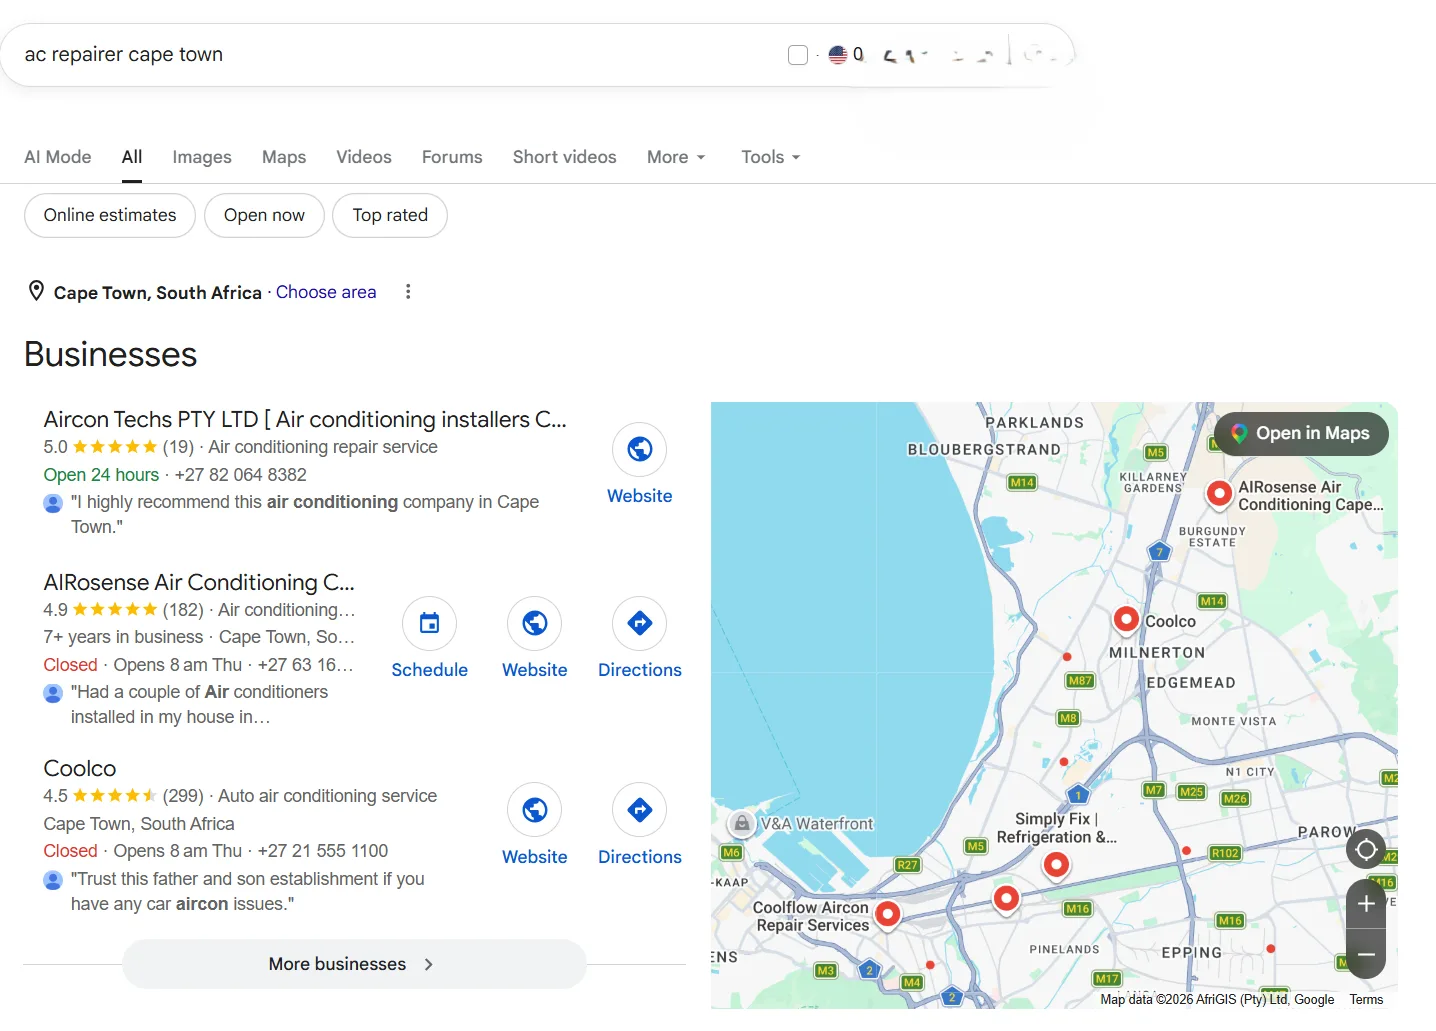Image resolution: width=1436 pixels, height=1031 pixels.
Task: Open AI Mode tab
Action: (58, 157)
